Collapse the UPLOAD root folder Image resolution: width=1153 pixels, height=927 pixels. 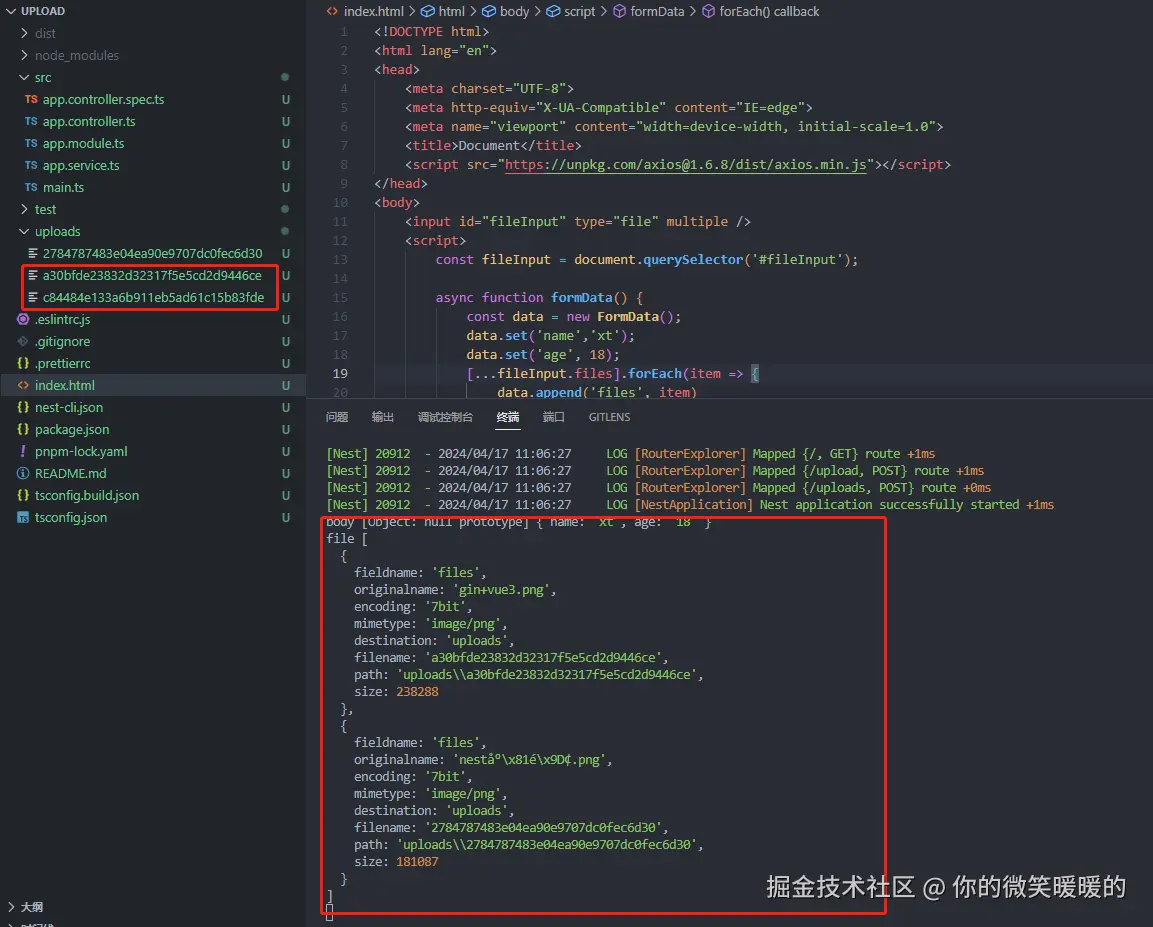click(11, 11)
